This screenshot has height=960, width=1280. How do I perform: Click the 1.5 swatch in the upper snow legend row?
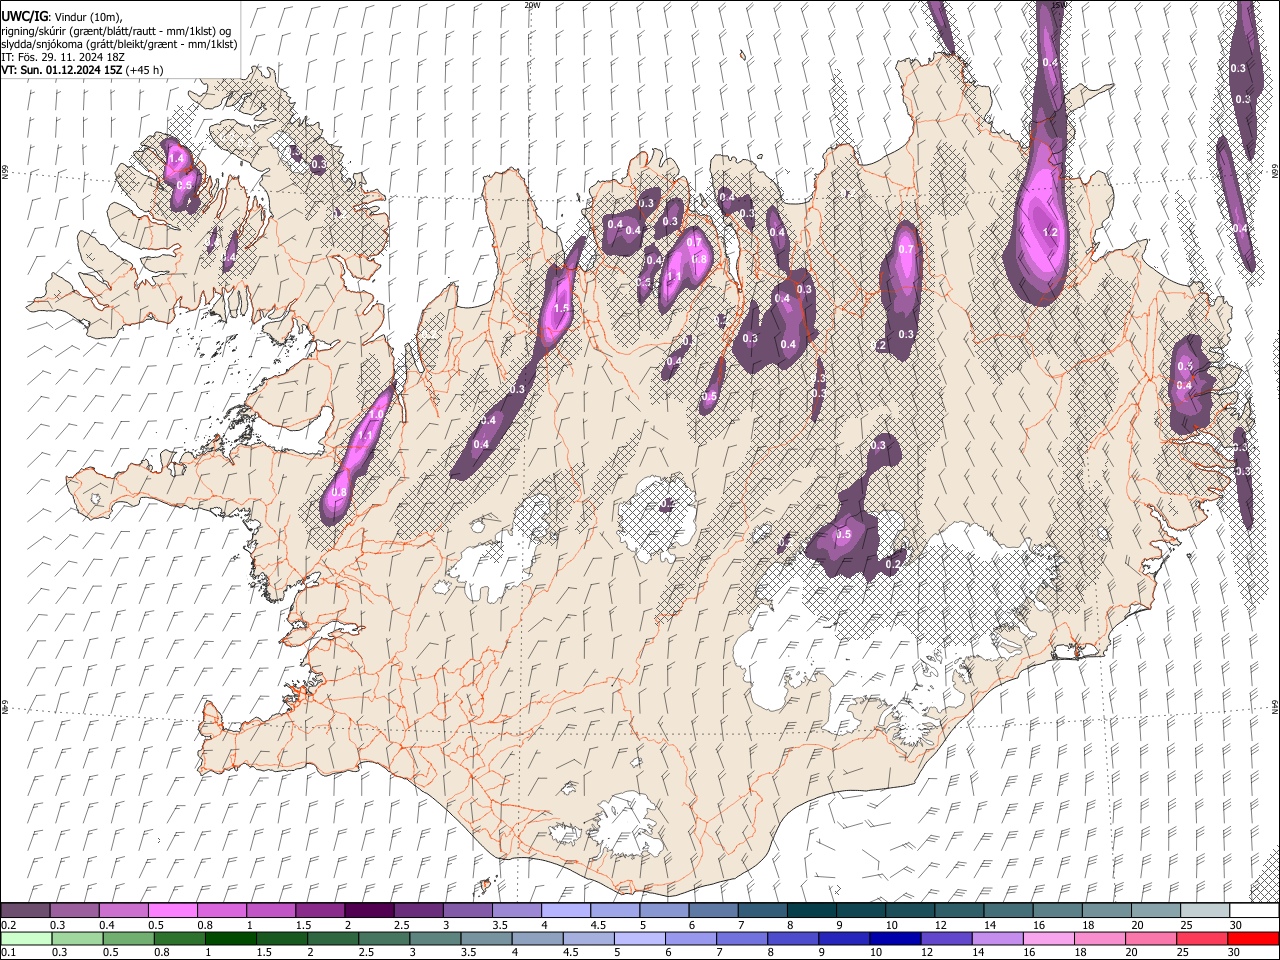320,911
